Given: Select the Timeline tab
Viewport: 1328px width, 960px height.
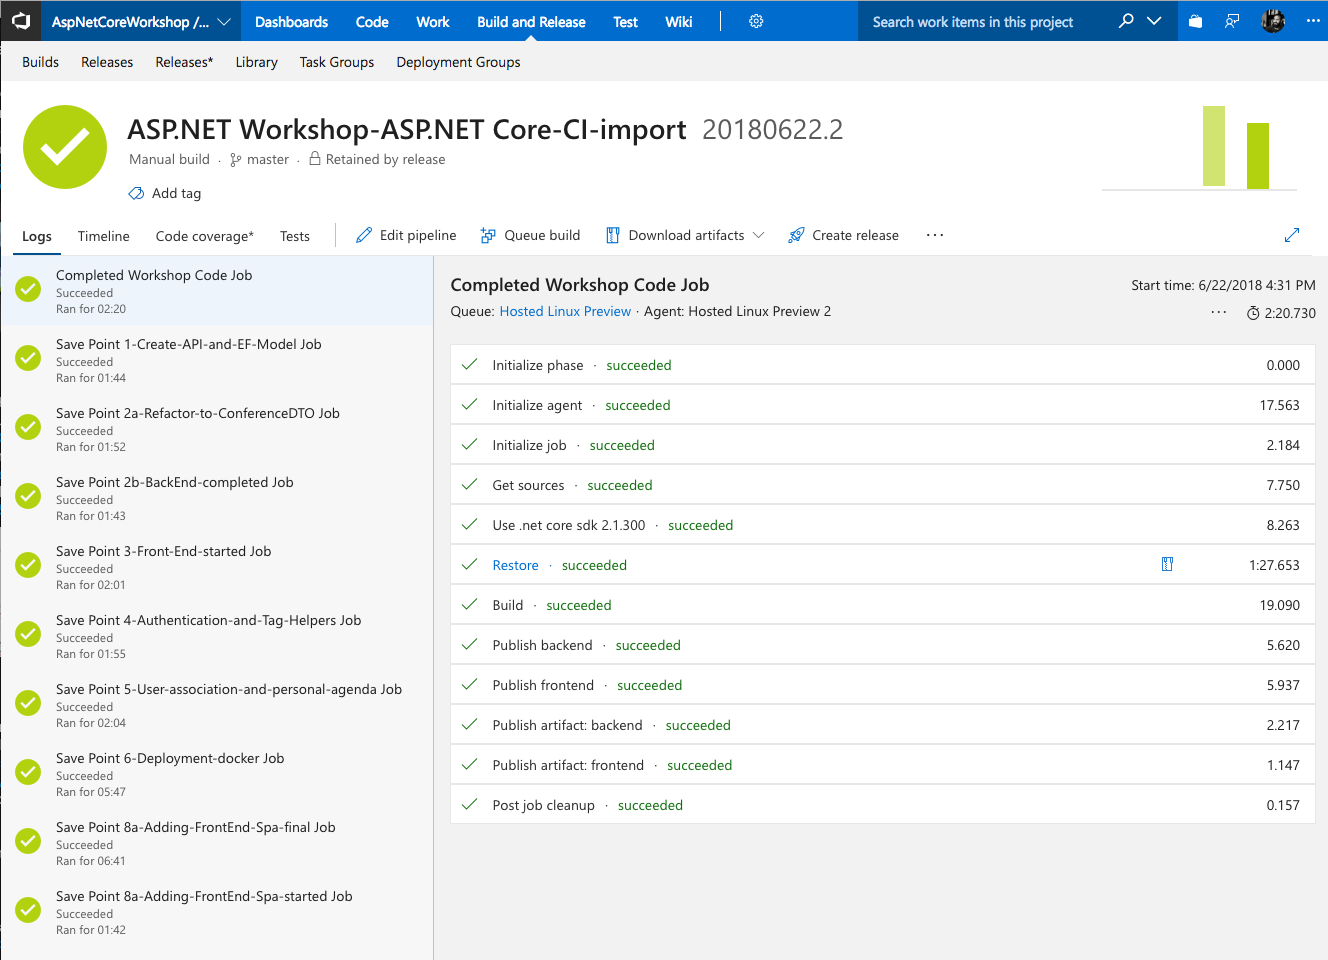Looking at the screenshot, I should pos(104,236).
